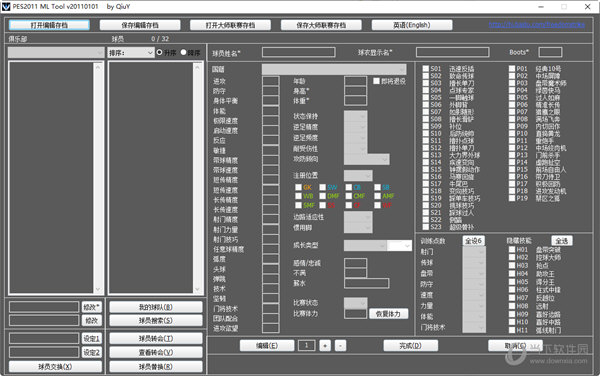Check the GK position box
Image resolution: width=600 pixels, height=376 pixels.
pyautogui.click(x=298, y=187)
